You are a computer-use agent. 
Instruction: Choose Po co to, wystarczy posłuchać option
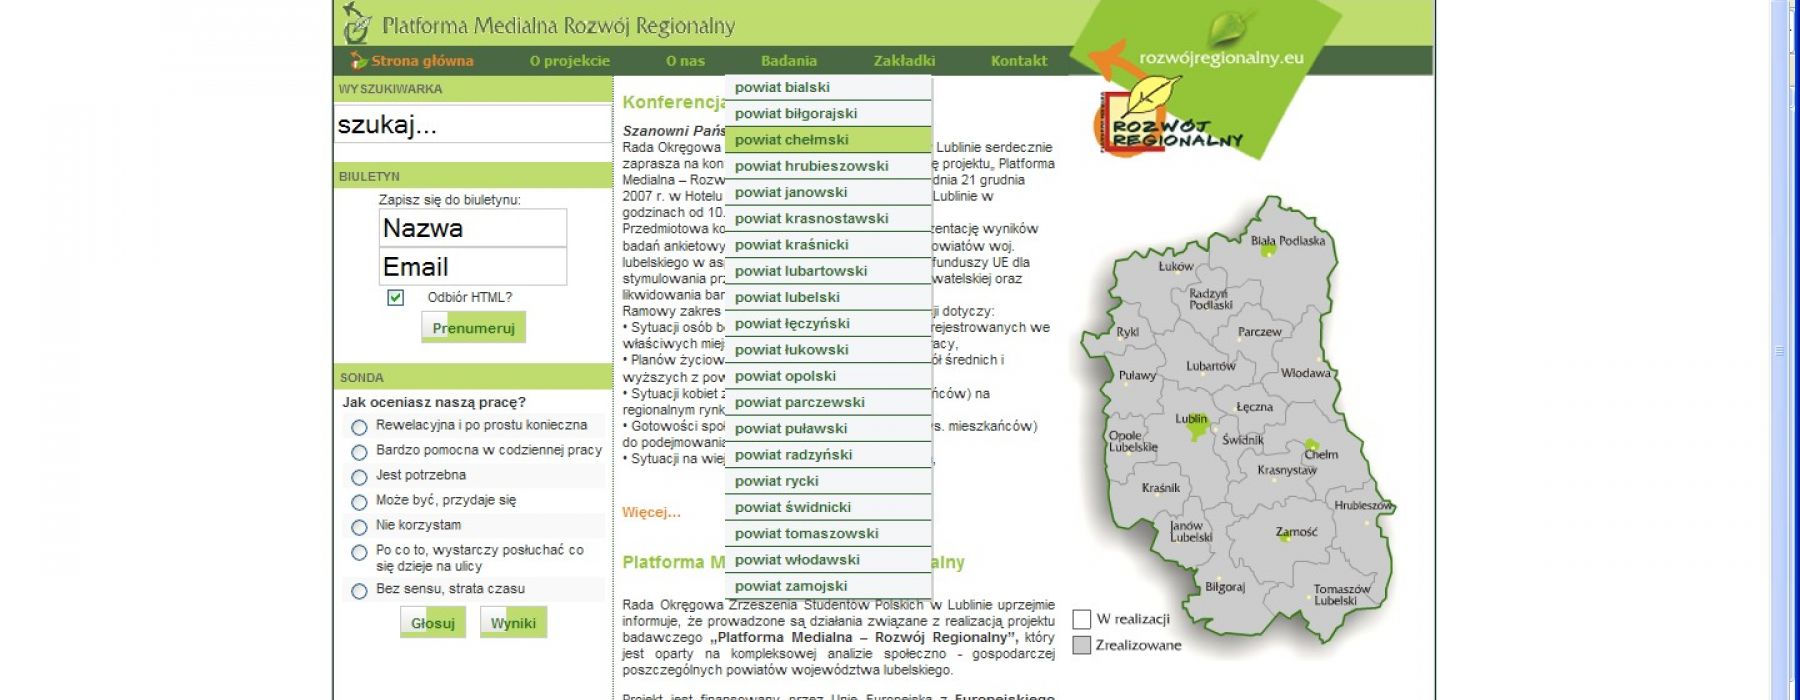(359, 553)
